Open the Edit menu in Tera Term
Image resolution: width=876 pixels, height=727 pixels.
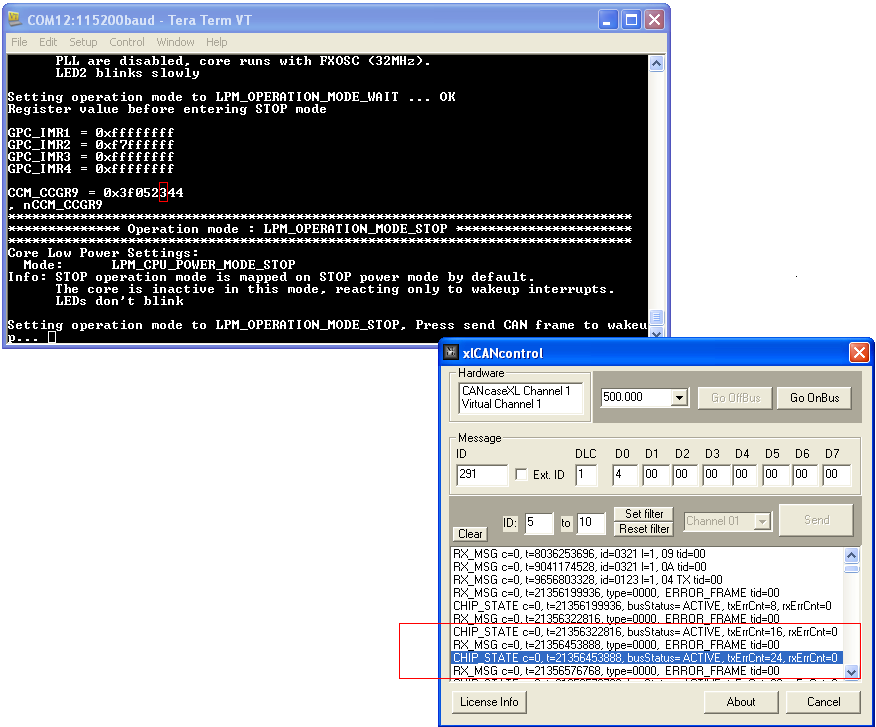(48, 42)
